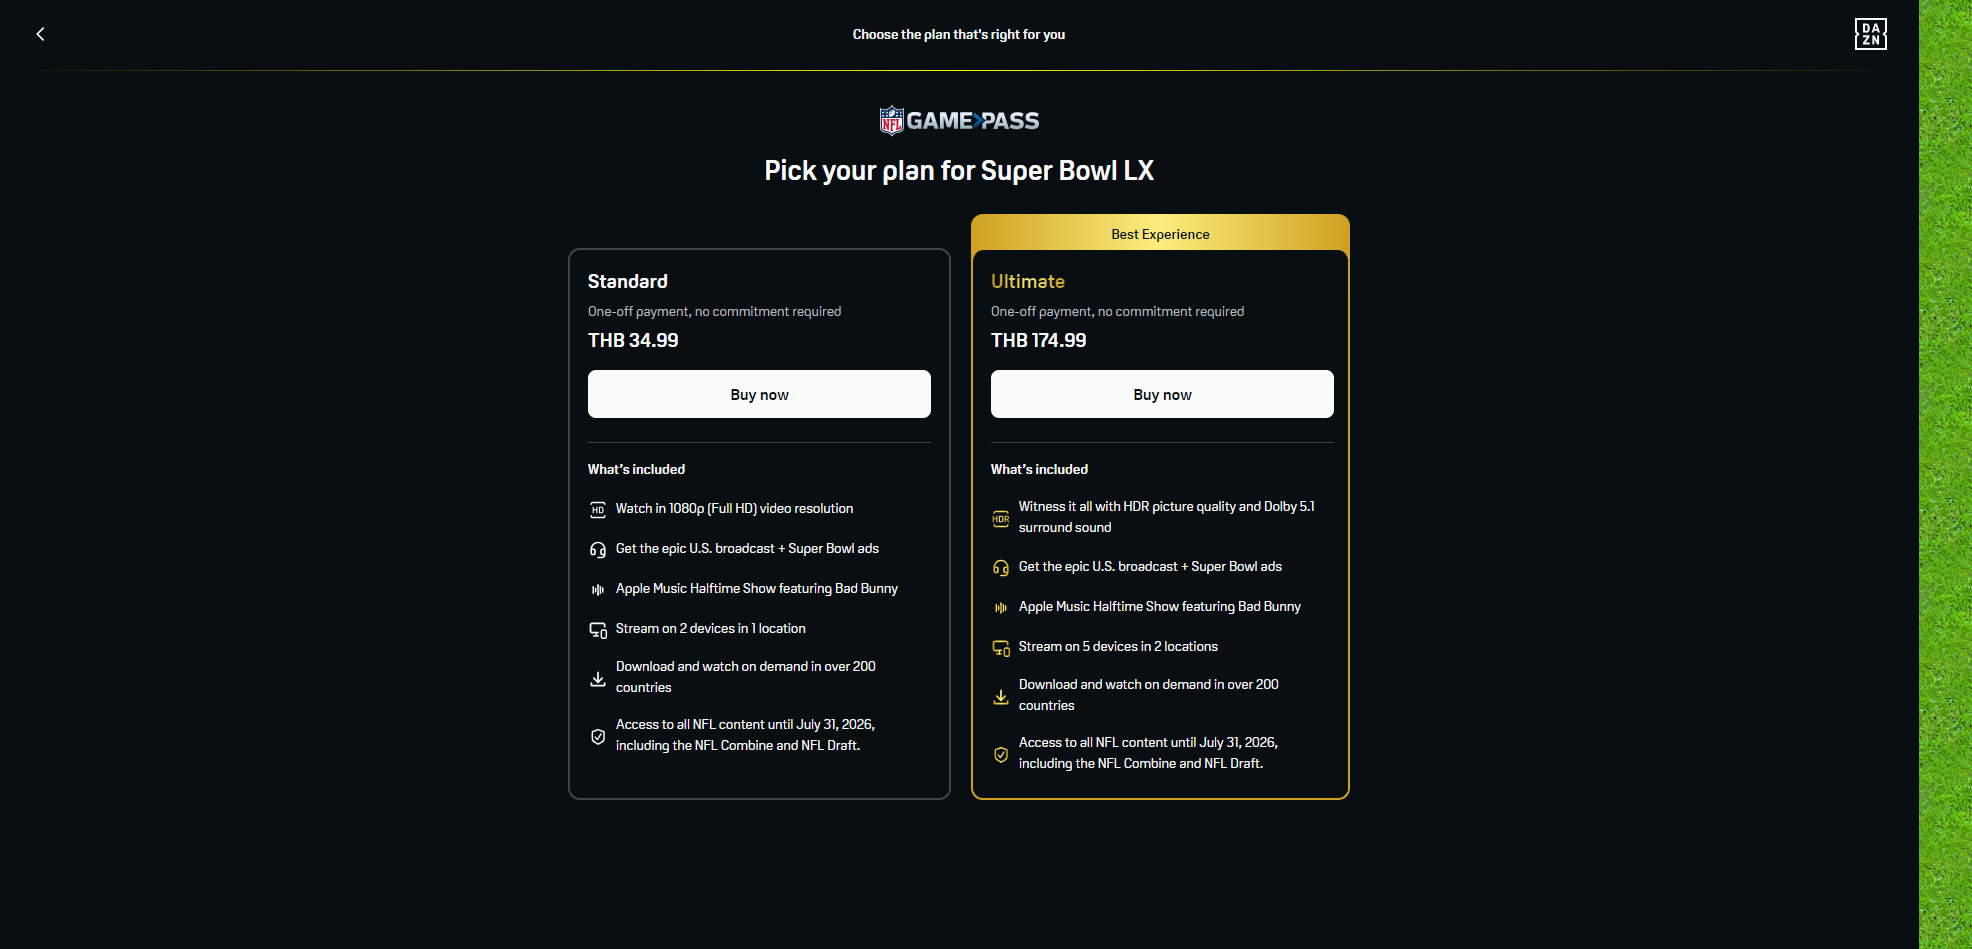Click the download icon in Ultimate plan

[x=1001, y=696]
